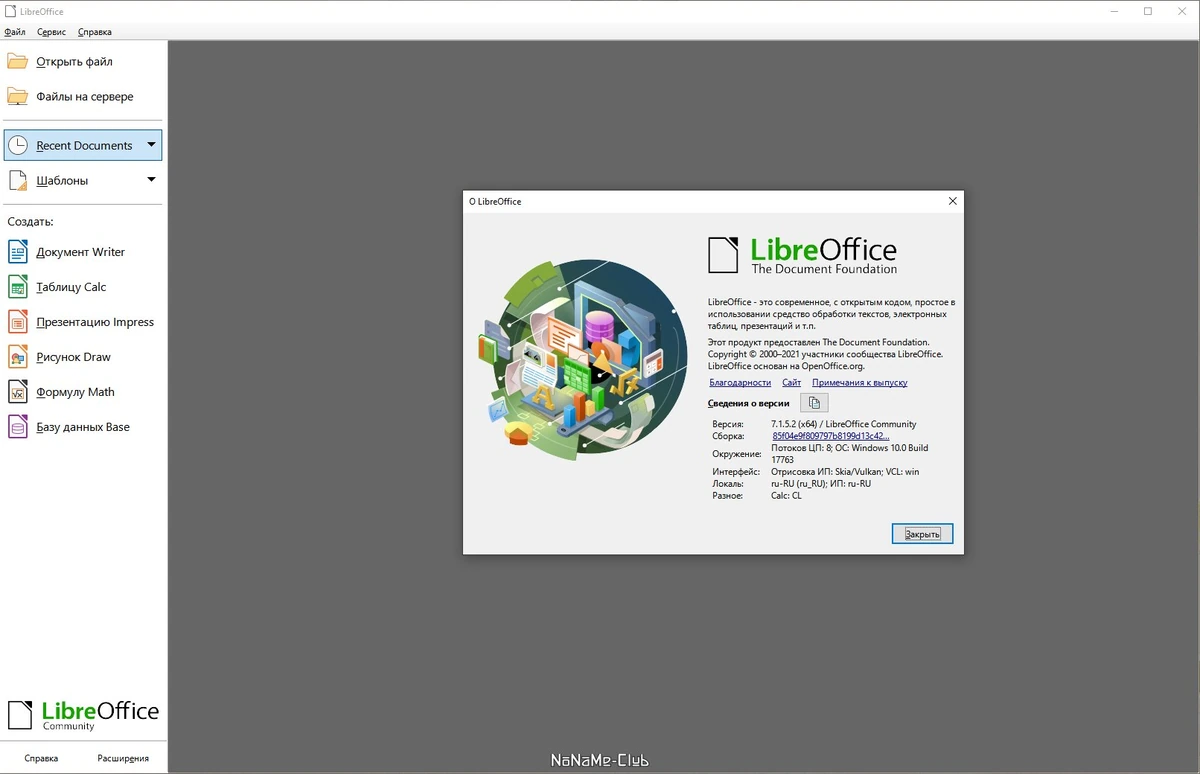Click the Отрисовка ИП: Skia/Vulkan text
This screenshot has height=774, width=1200.
click(827, 471)
